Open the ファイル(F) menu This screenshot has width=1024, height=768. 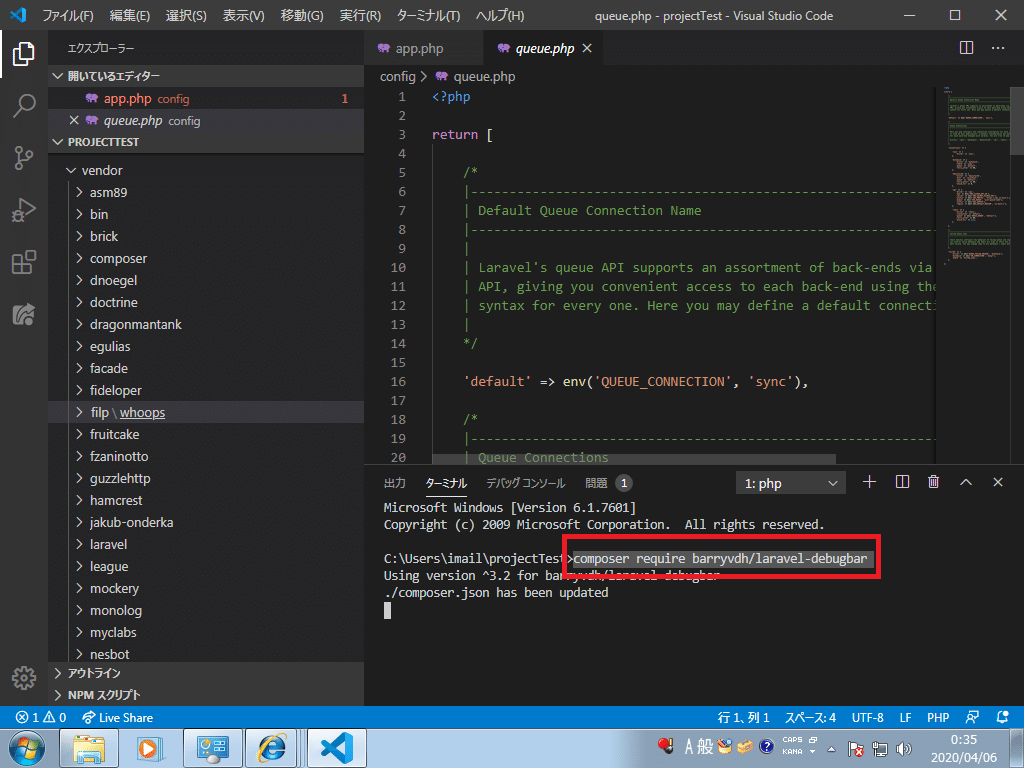(67, 15)
